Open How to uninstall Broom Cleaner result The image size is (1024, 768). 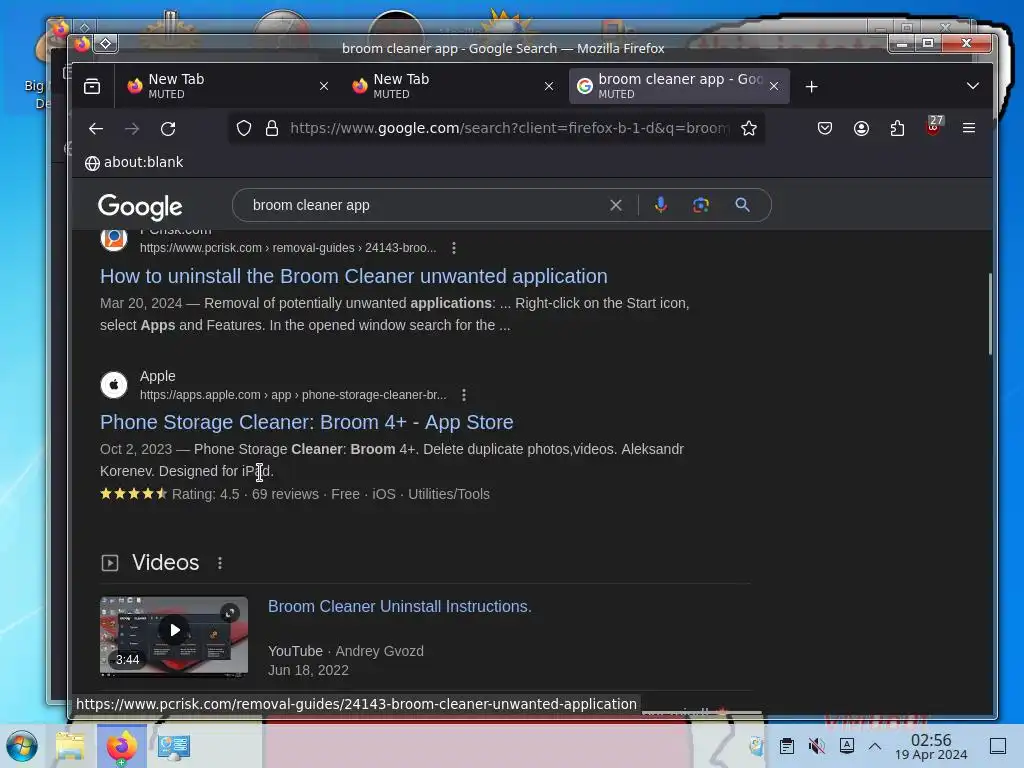pos(353,276)
